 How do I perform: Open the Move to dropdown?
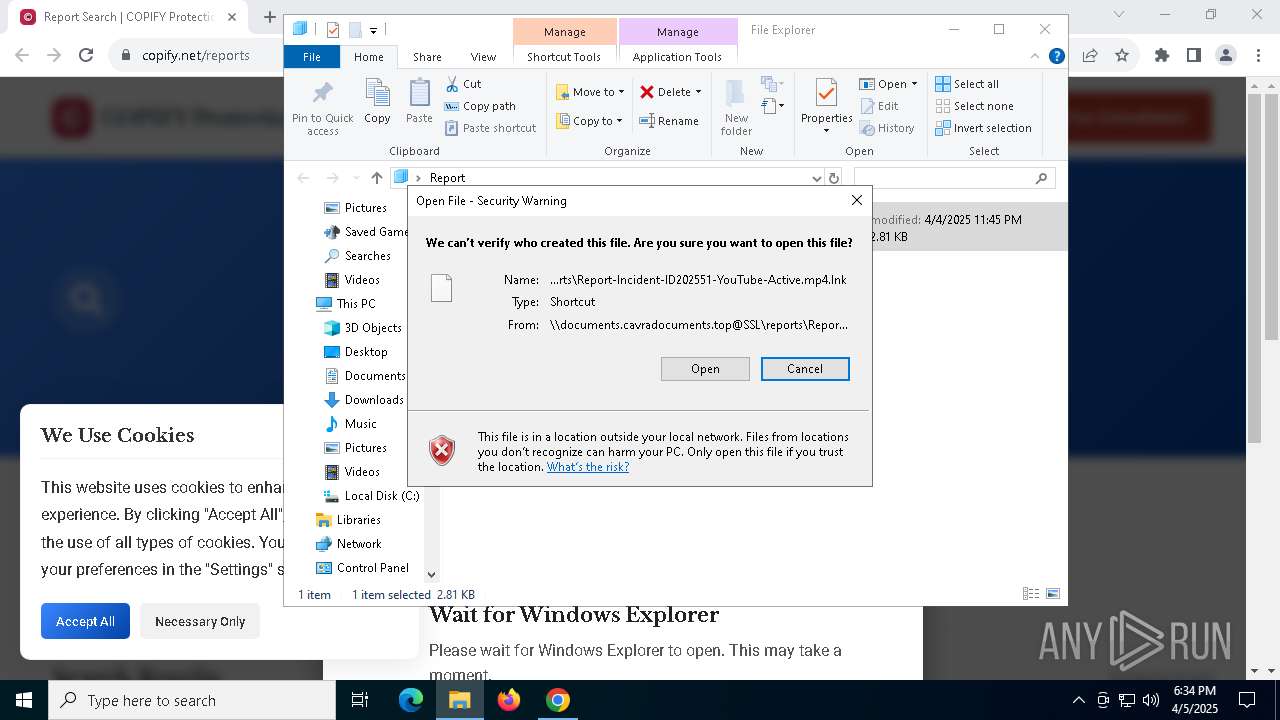[x=590, y=92]
